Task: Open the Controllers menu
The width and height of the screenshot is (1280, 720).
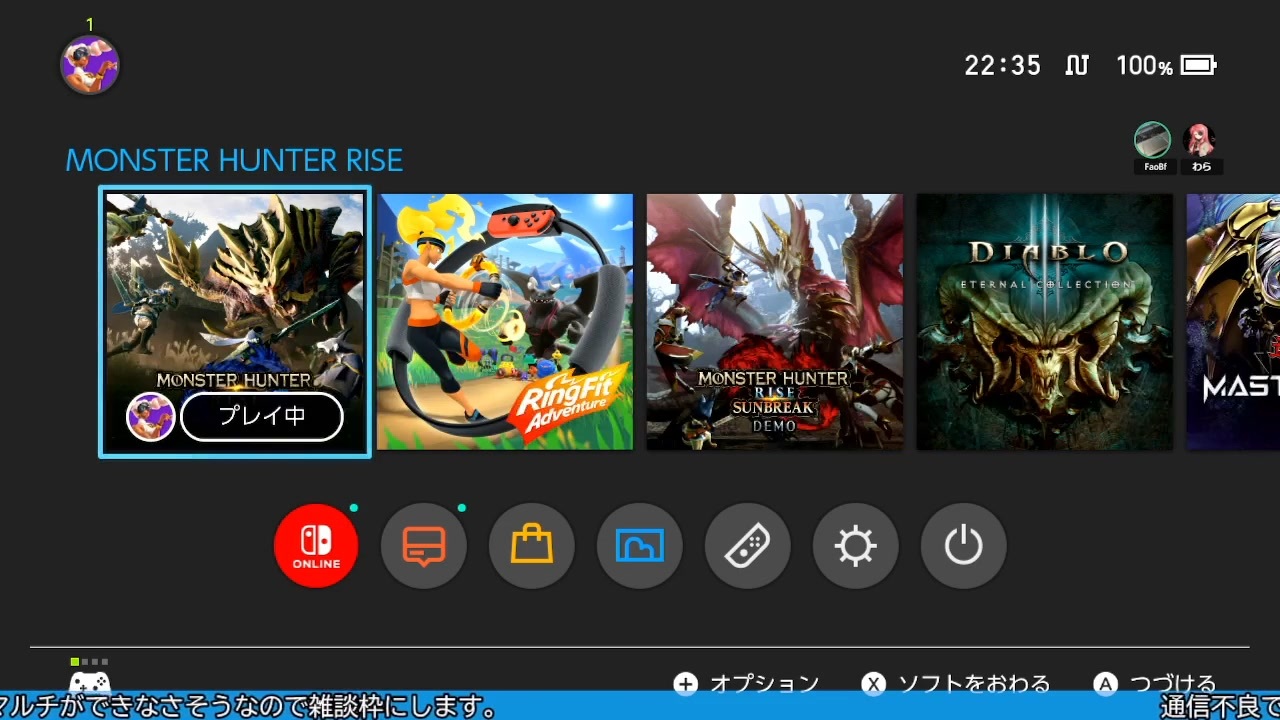Action: click(x=748, y=546)
